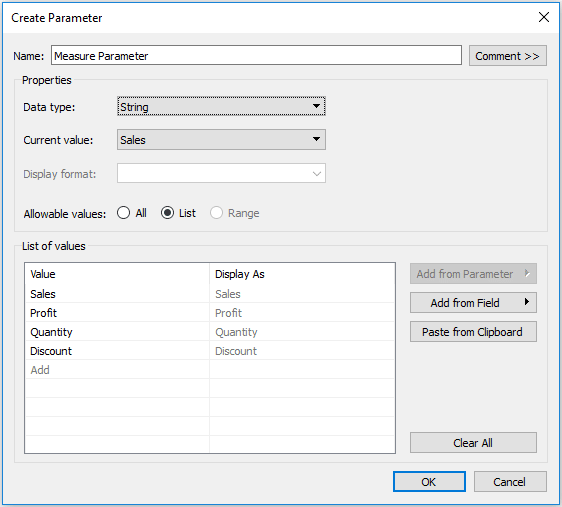Image resolution: width=562 pixels, height=507 pixels.
Task: Open the Current value dropdown showing Sales
Action: coord(221,139)
